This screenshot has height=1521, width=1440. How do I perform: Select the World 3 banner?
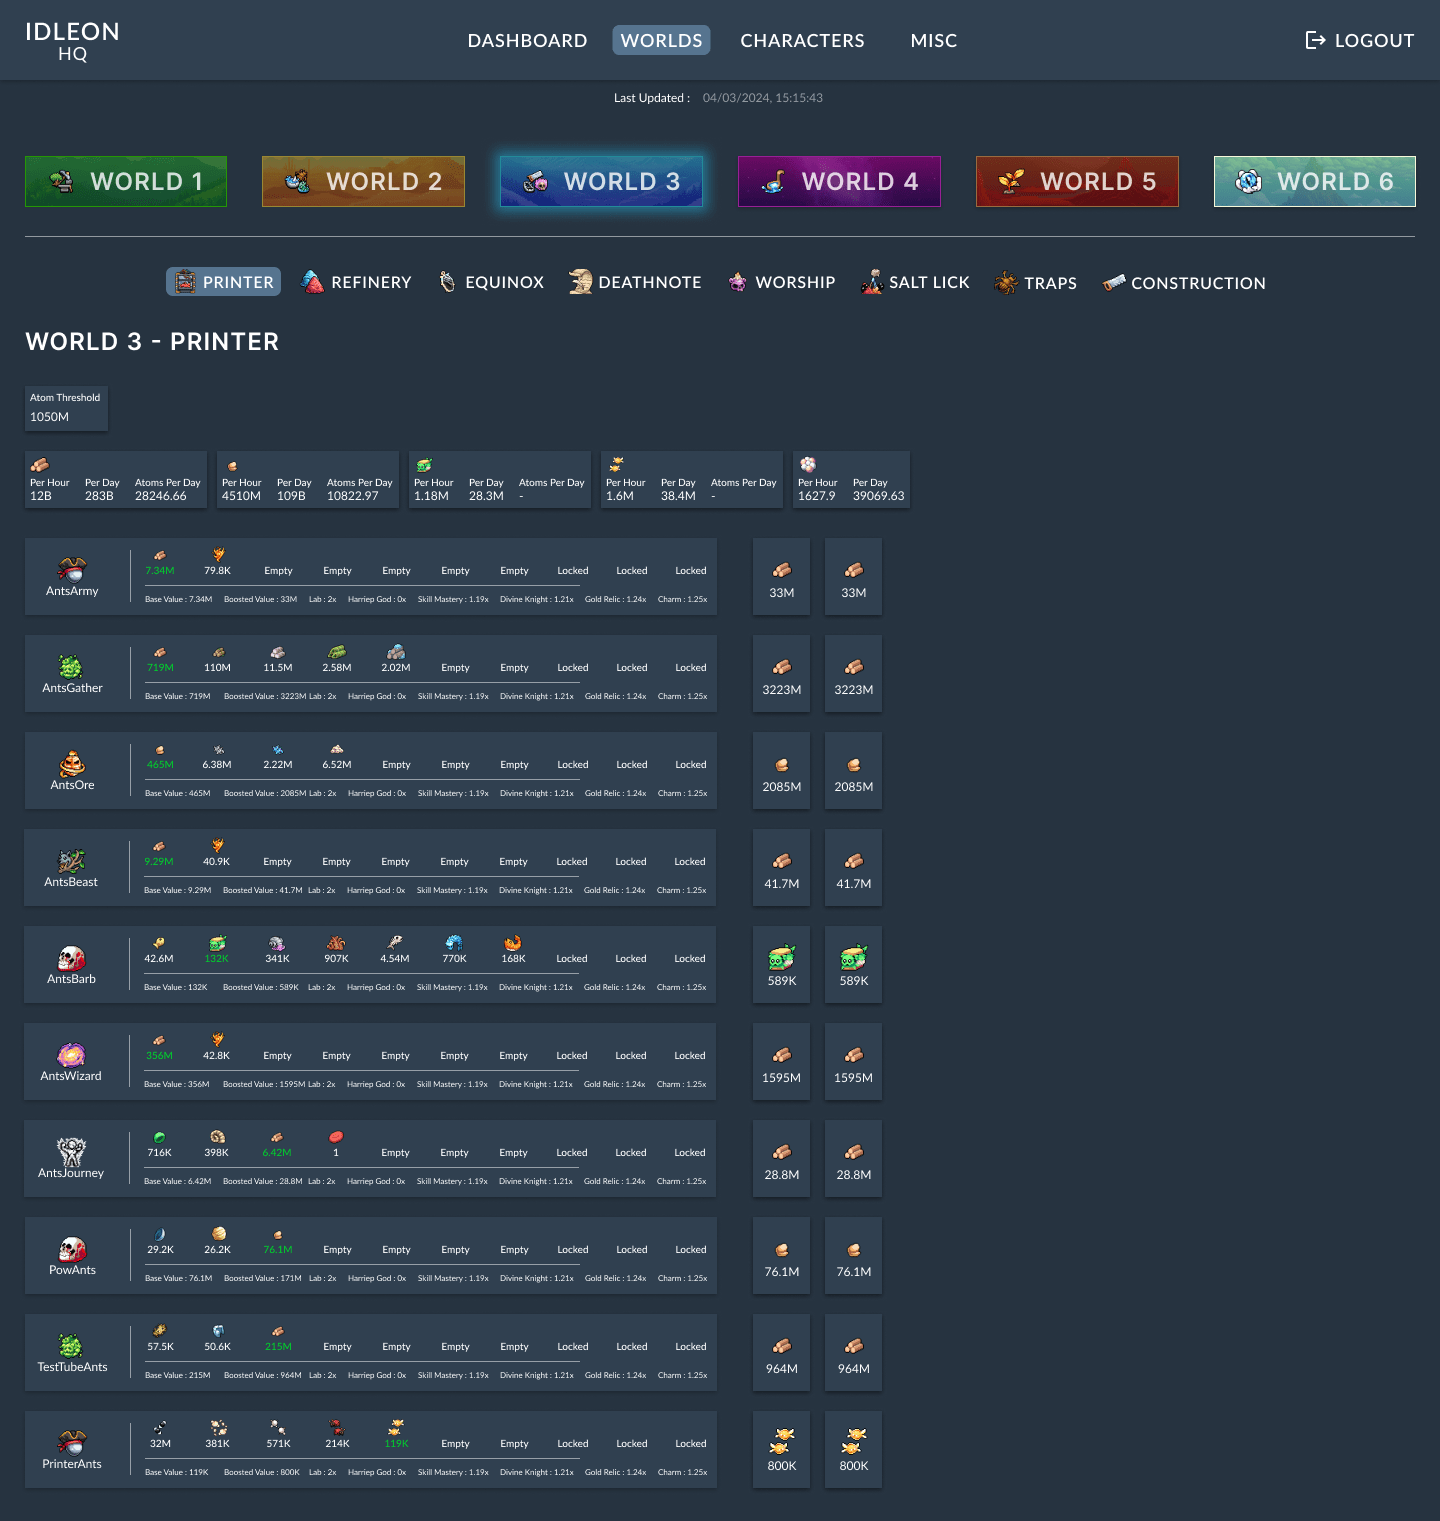601,181
